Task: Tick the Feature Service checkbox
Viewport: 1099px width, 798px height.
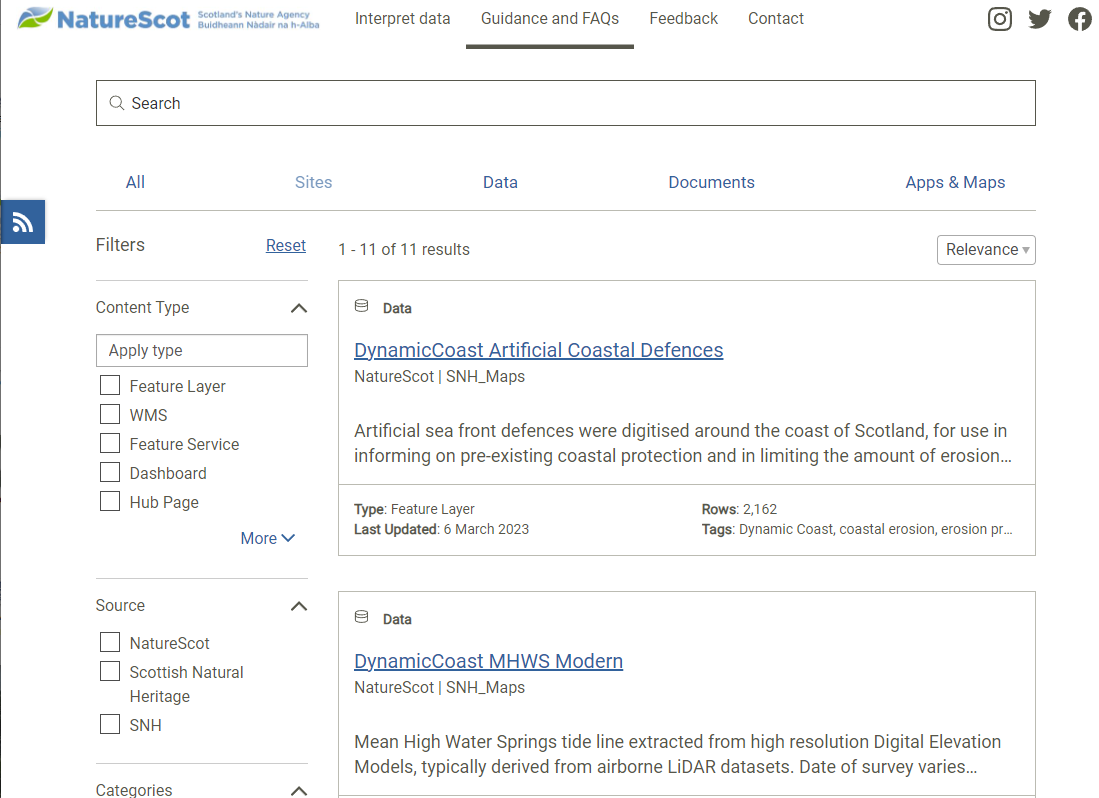Action: [110, 443]
